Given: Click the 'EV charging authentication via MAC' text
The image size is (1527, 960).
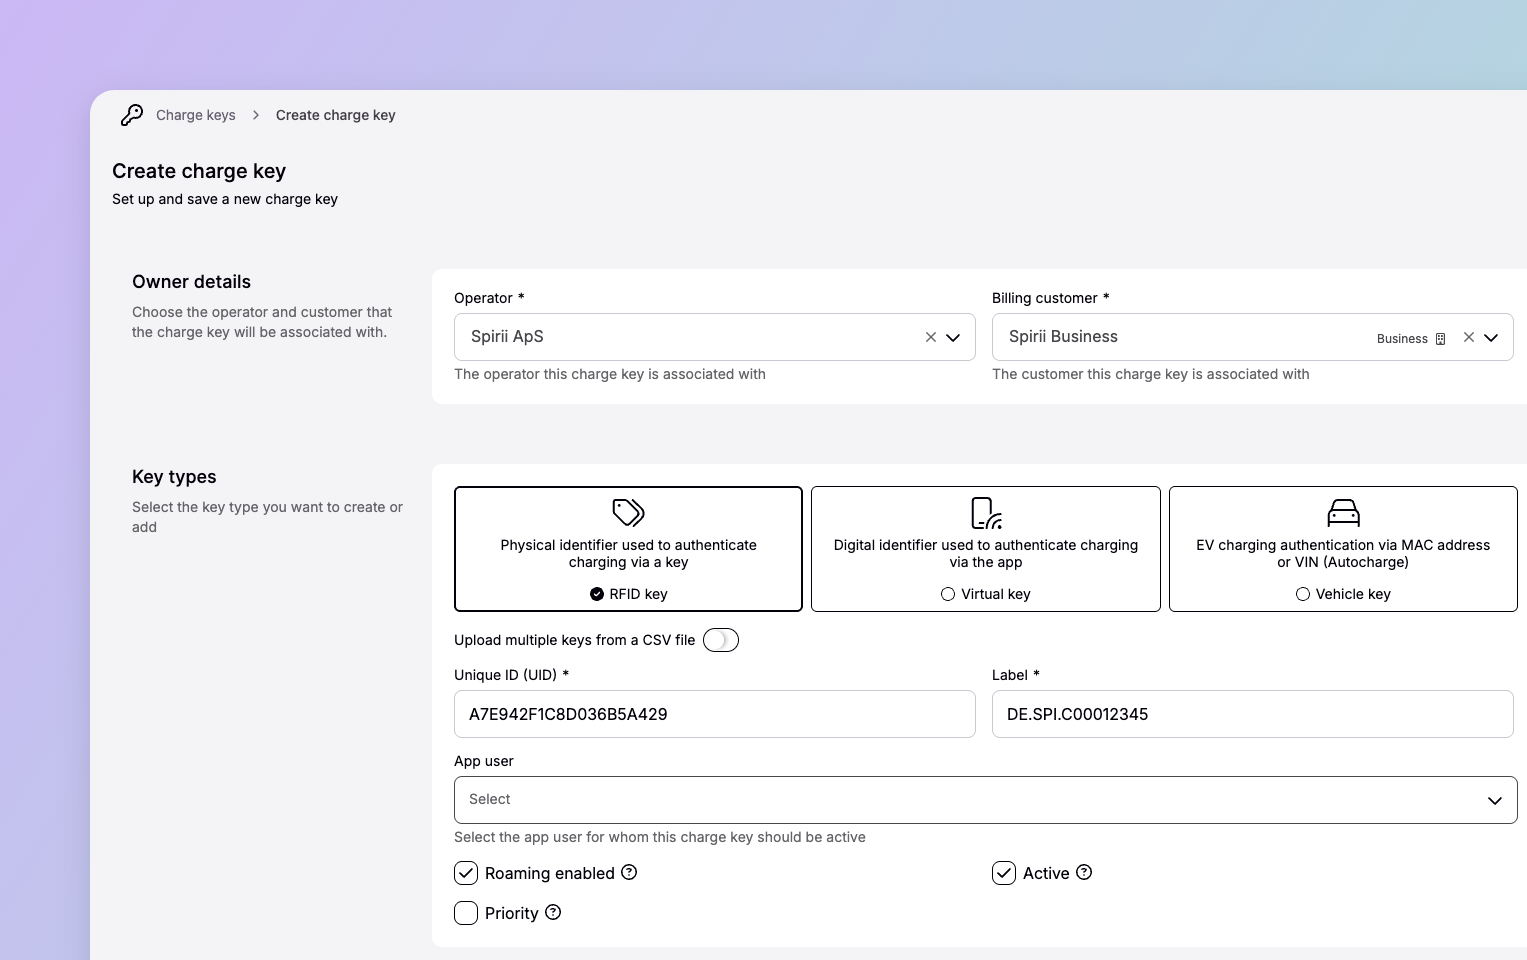Looking at the screenshot, I should pos(1343,553).
